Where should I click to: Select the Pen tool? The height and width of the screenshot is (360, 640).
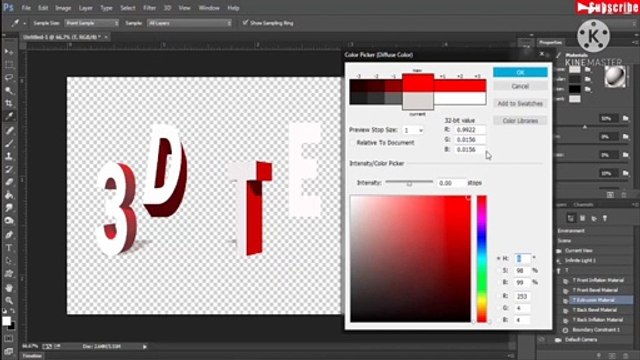(x=9, y=235)
